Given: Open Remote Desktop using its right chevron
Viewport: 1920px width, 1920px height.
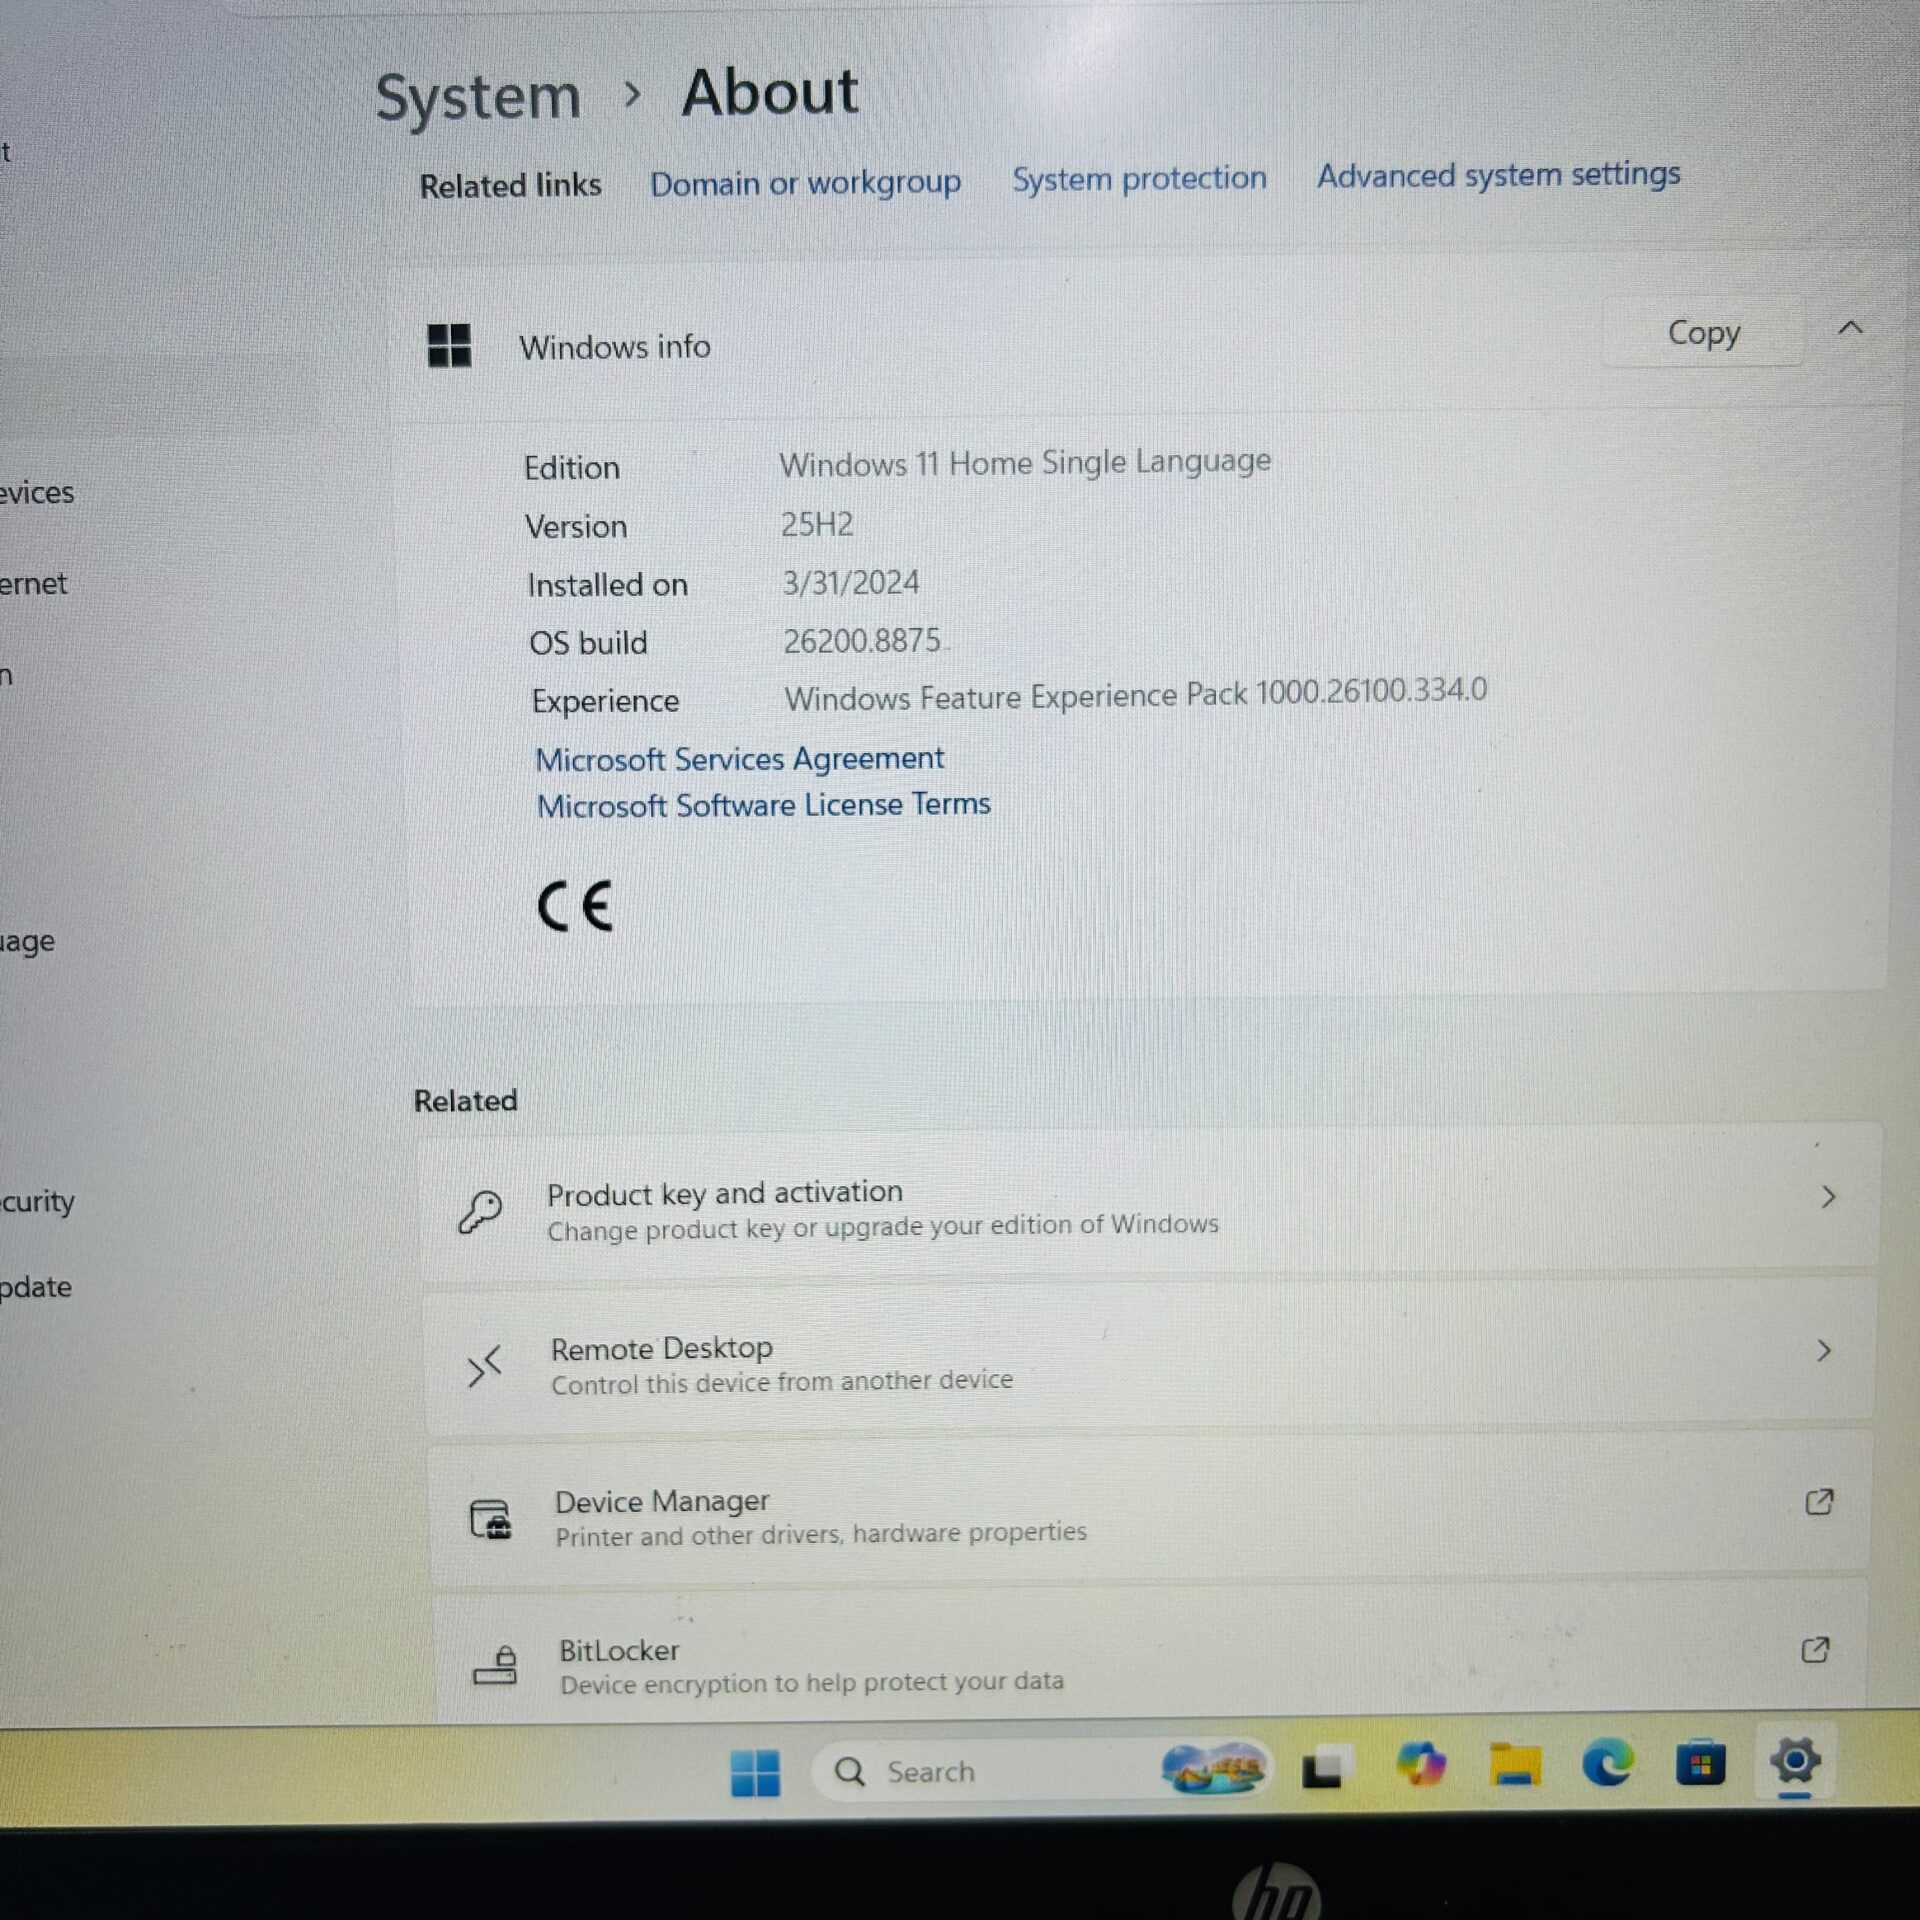Looking at the screenshot, I should [x=1825, y=1350].
